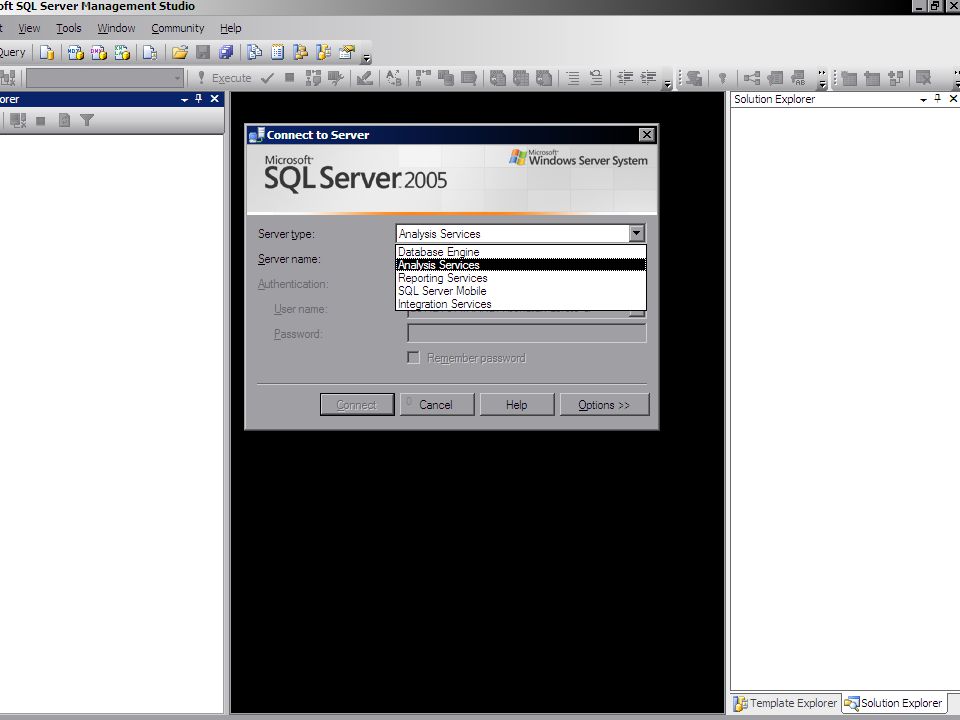Click the dialog Help button
Screen dimensions: 960x720
pyautogui.click(x=517, y=405)
